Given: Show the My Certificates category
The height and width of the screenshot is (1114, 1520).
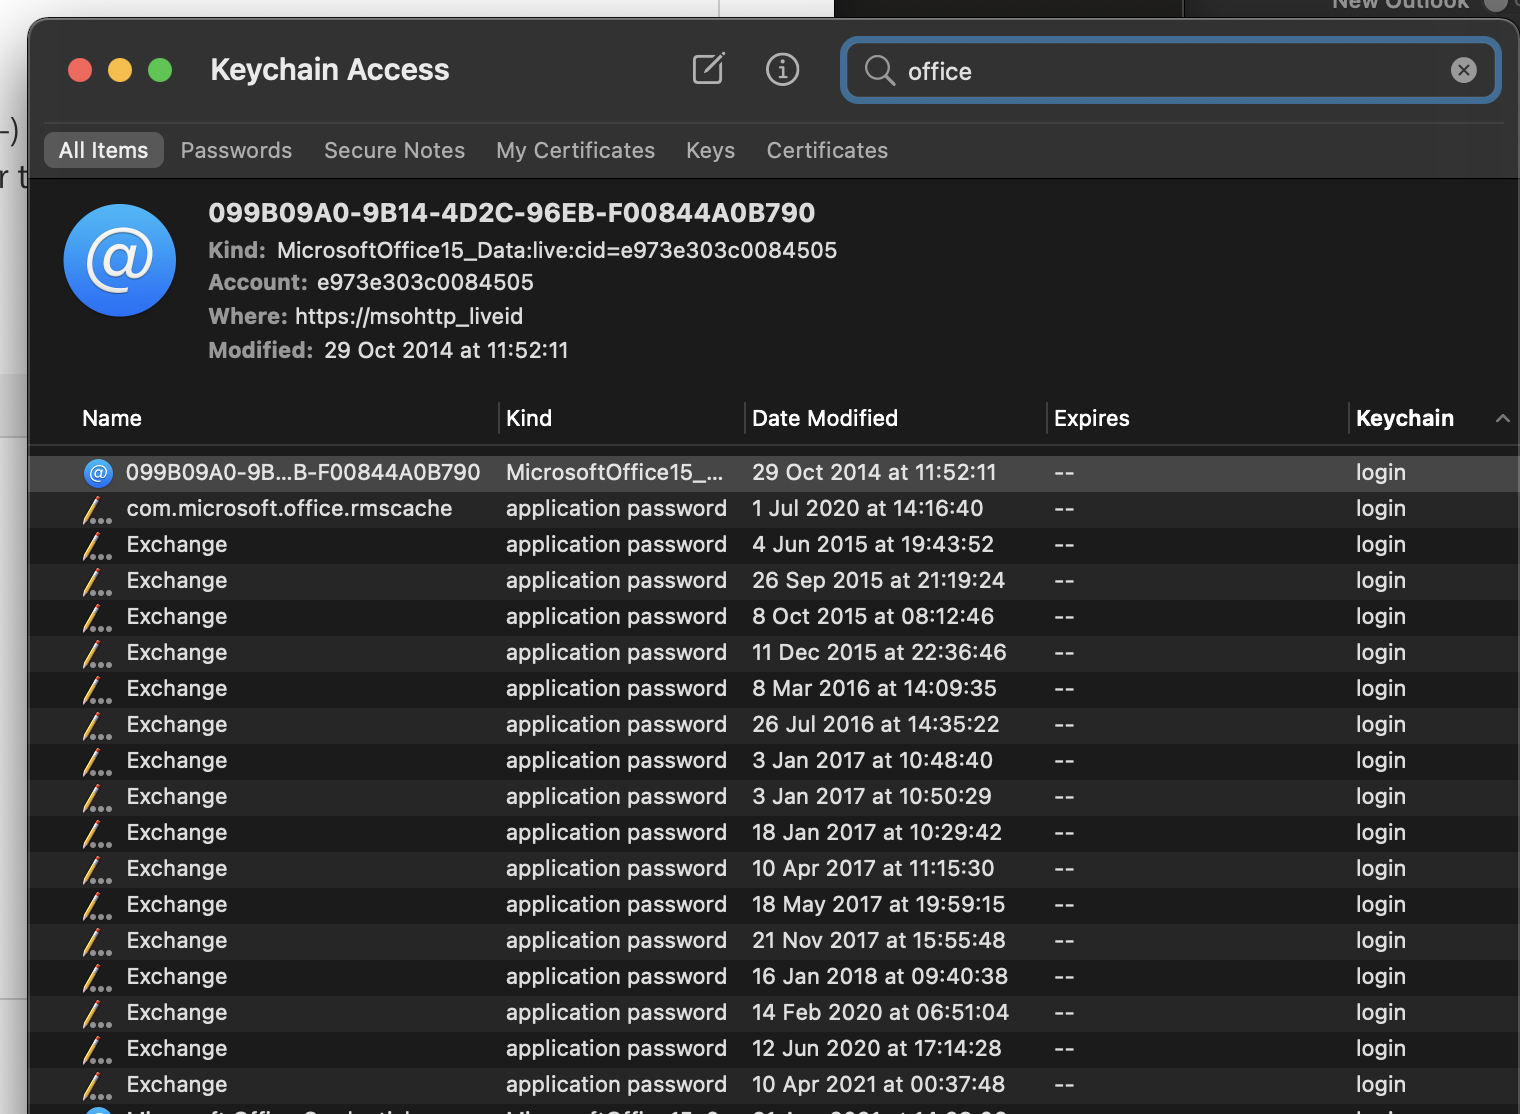Looking at the screenshot, I should (575, 150).
